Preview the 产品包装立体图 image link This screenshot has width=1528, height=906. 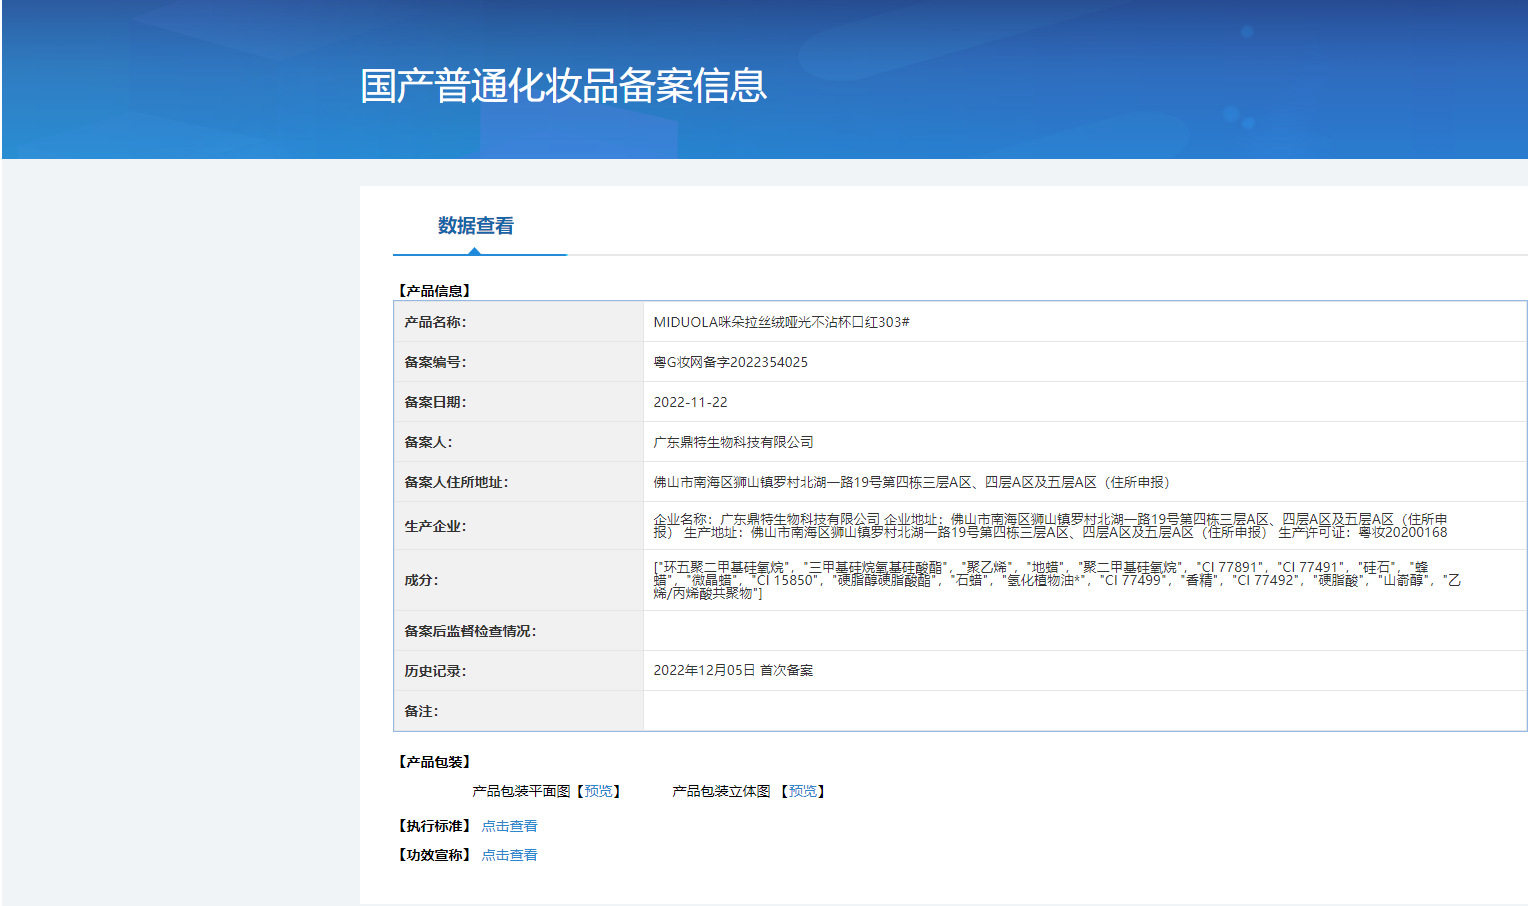coord(802,791)
